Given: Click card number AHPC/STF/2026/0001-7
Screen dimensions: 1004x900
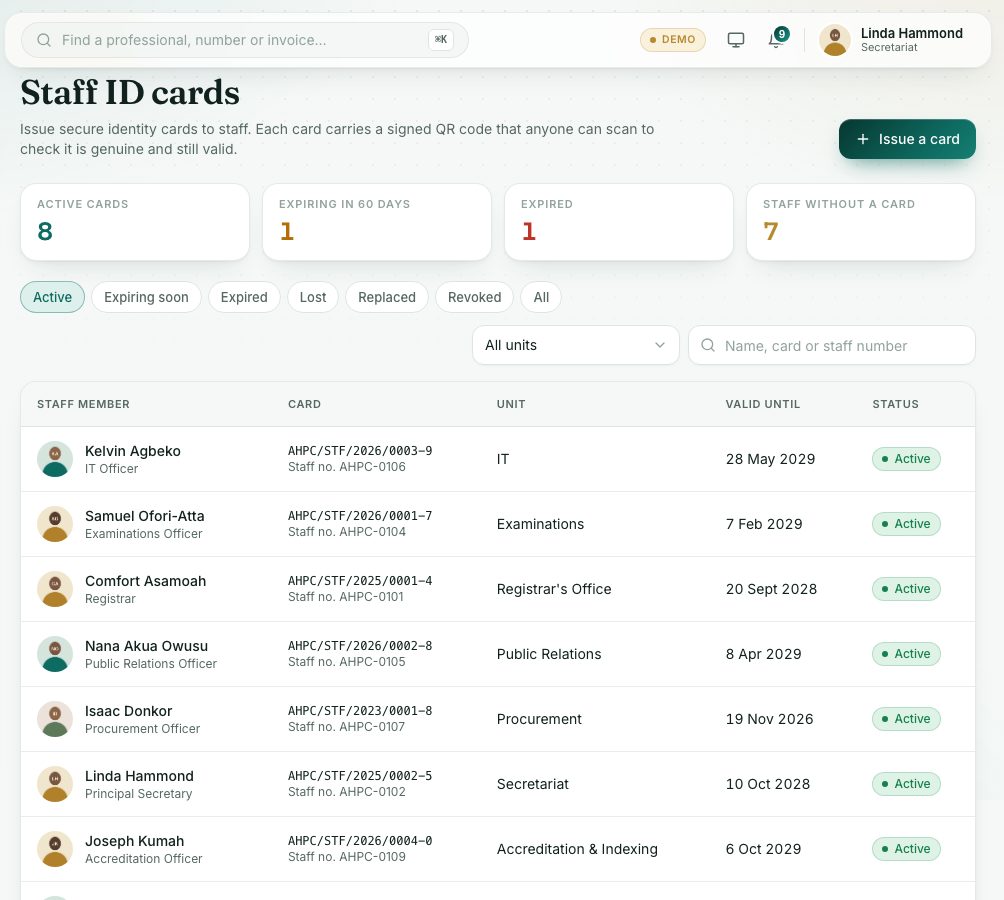Looking at the screenshot, I should [x=360, y=515].
